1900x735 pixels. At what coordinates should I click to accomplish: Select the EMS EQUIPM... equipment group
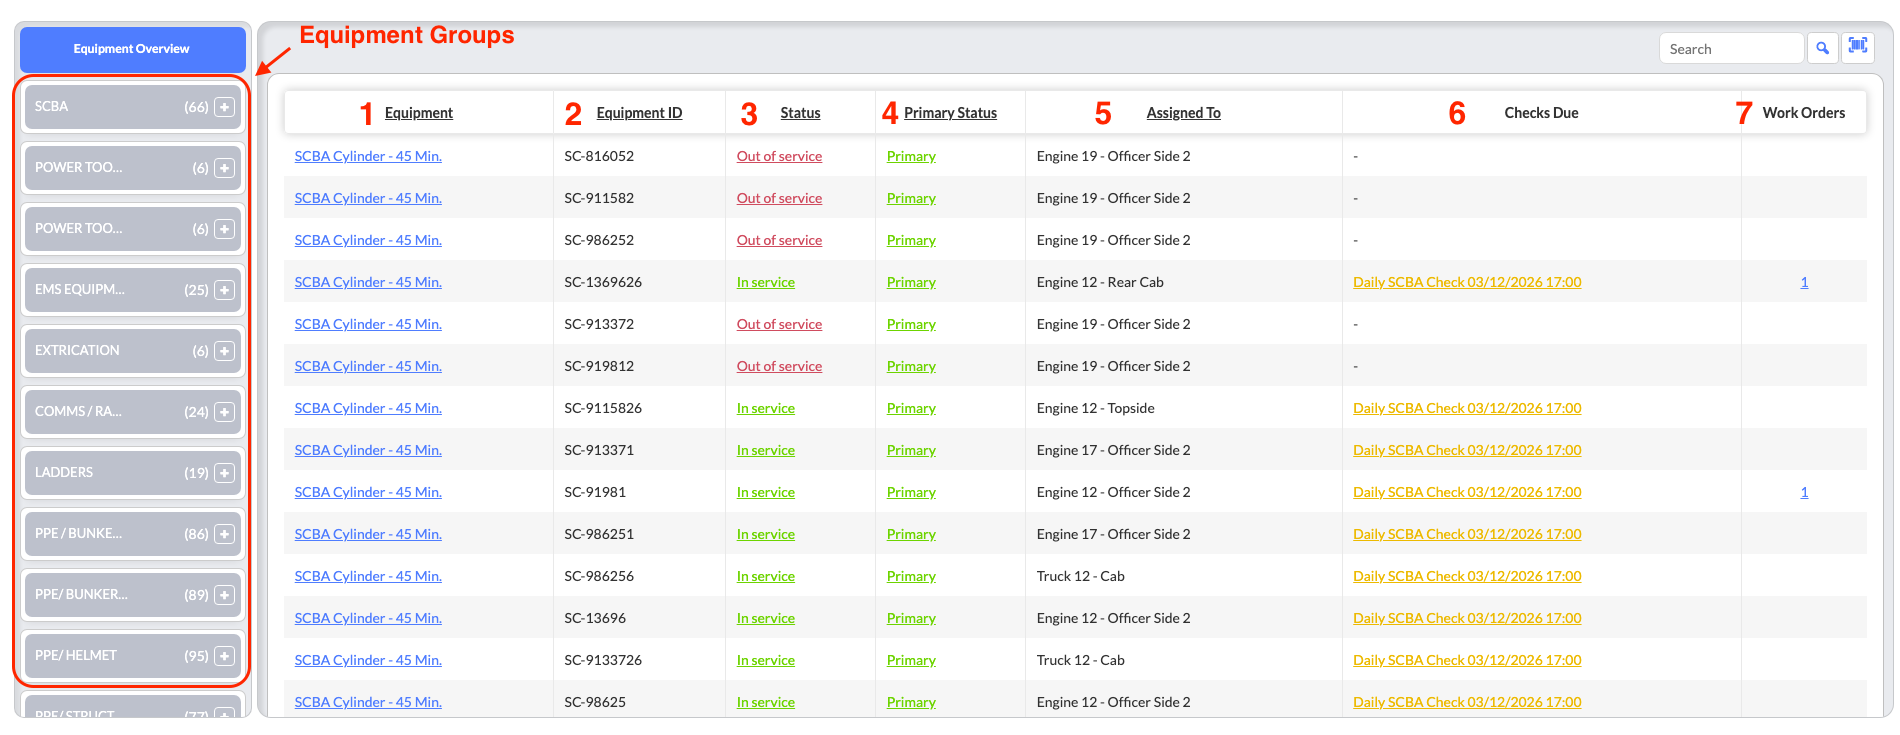pyautogui.click(x=133, y=290)
